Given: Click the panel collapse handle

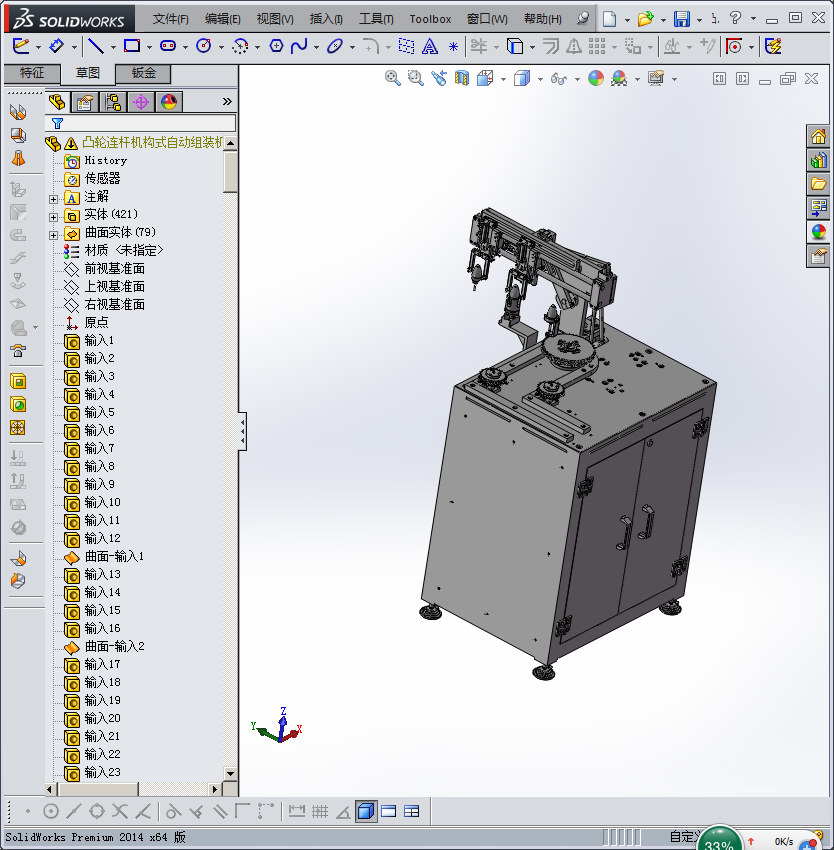Looking at the screenshot, I should tap(243, 431).
